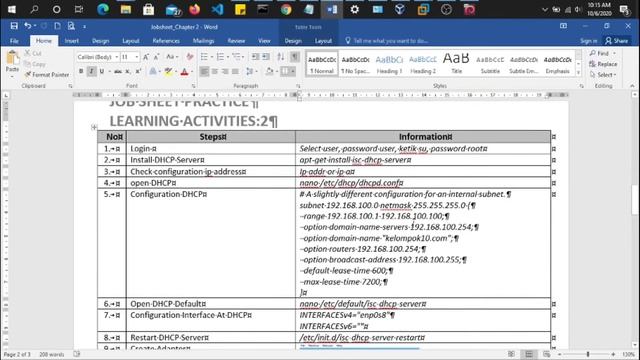Viewport: 640px width, 360px height.
Task: Toggle italic formatting
Action: [91, 71]
